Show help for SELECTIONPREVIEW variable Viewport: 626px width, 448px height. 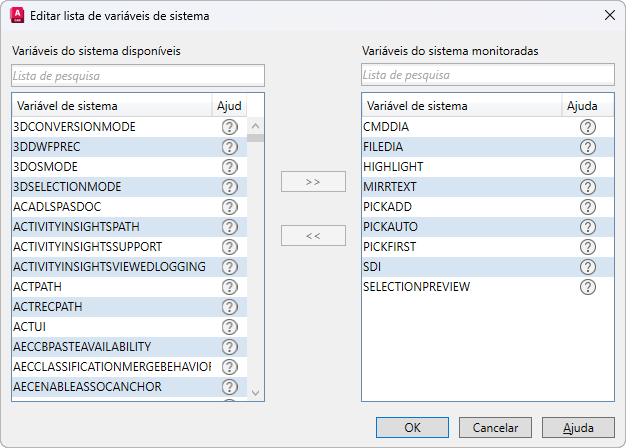point(587,287)
